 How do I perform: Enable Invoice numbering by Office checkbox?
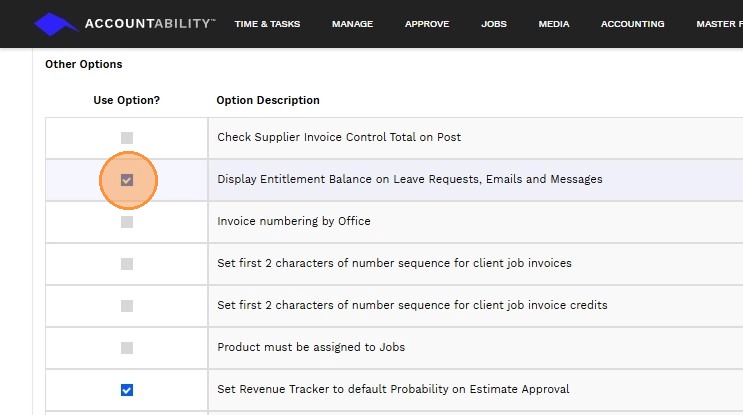pyautogui.click(x=127, y=222)
